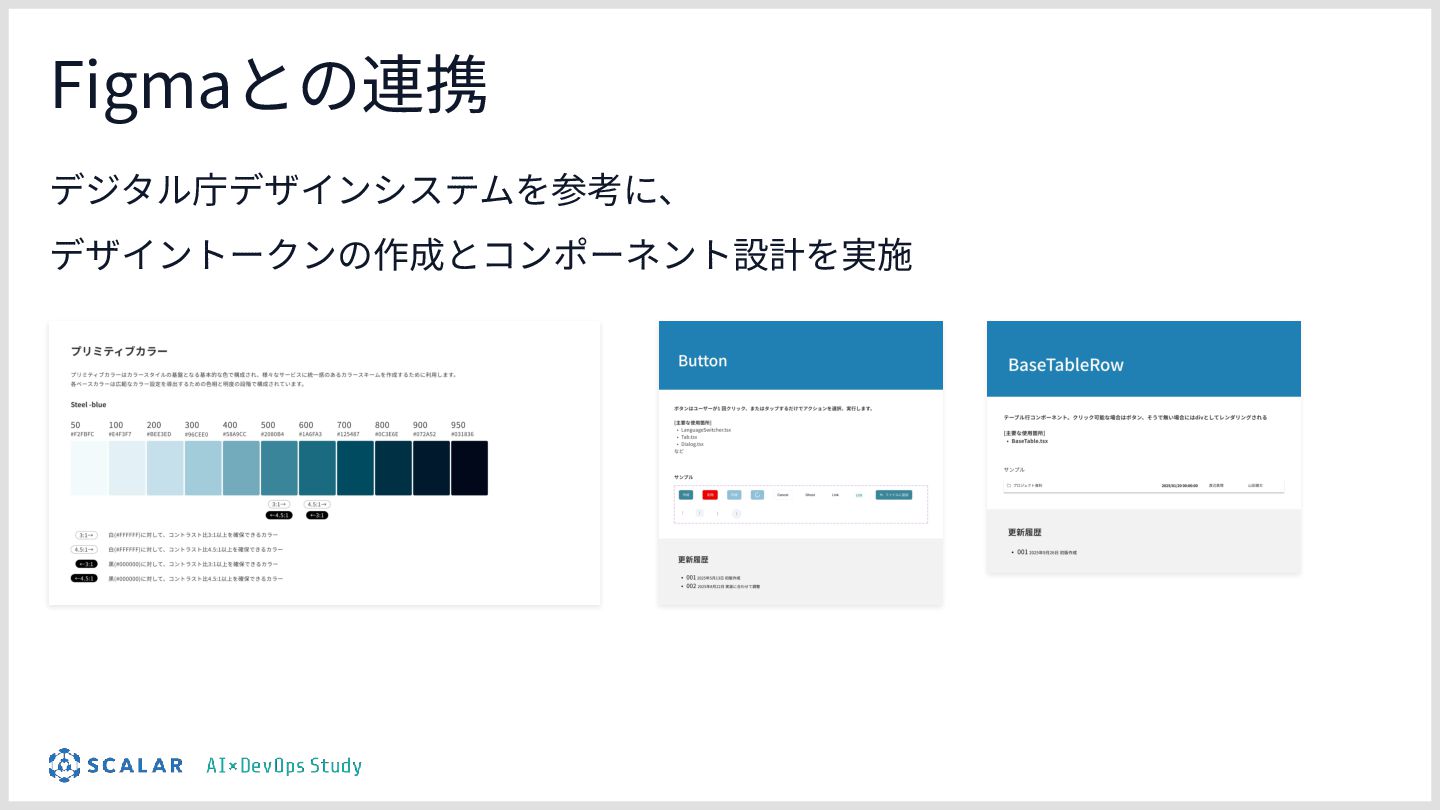Click the loading spinner sample button
The height and width of the screenshot is (810, 1440).
click(757, 495)
